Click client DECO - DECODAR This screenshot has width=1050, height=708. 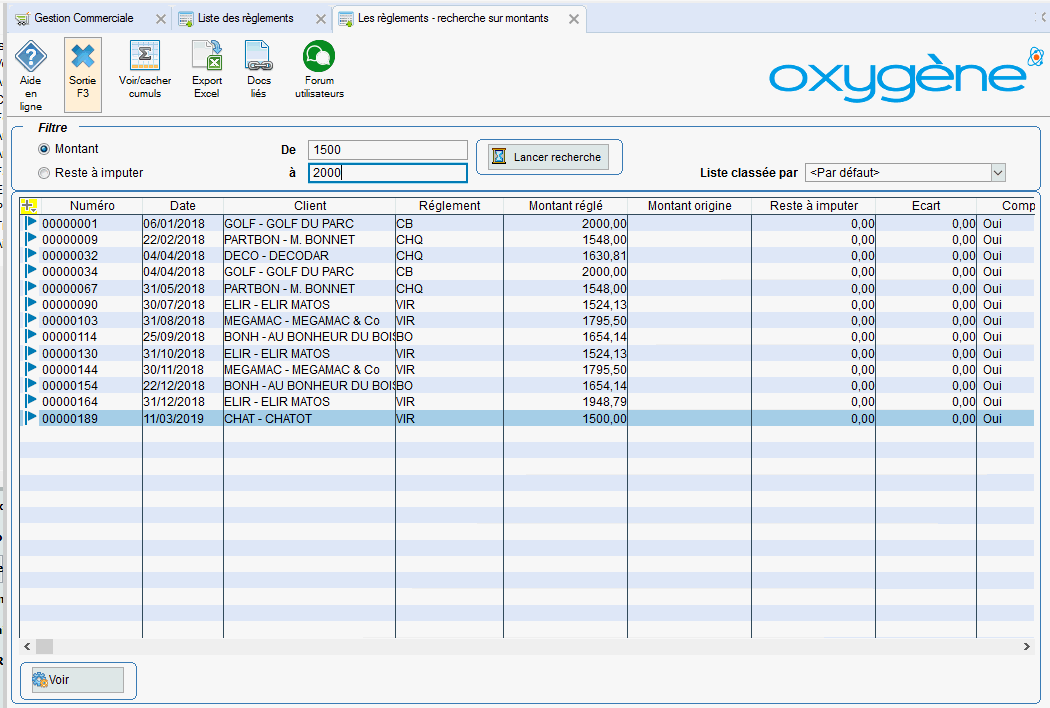[x=277, y=255]
